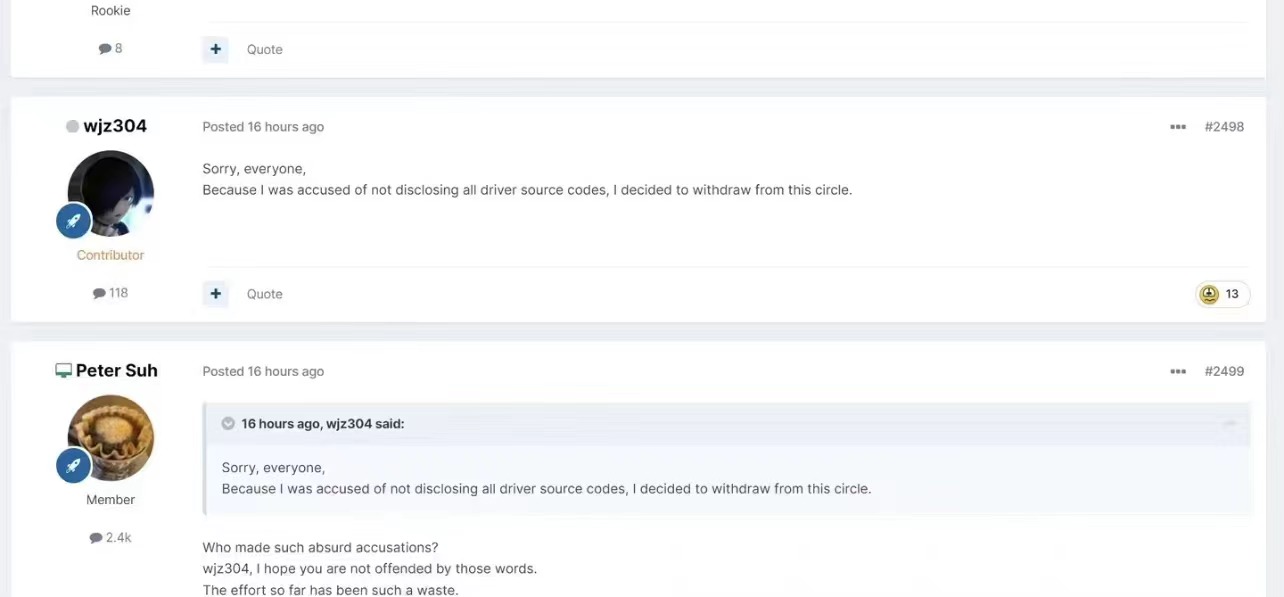Open wjz304's profile via the username
Image resolution: width=1284 pixels, height=597 pixels.
point(115,126)
